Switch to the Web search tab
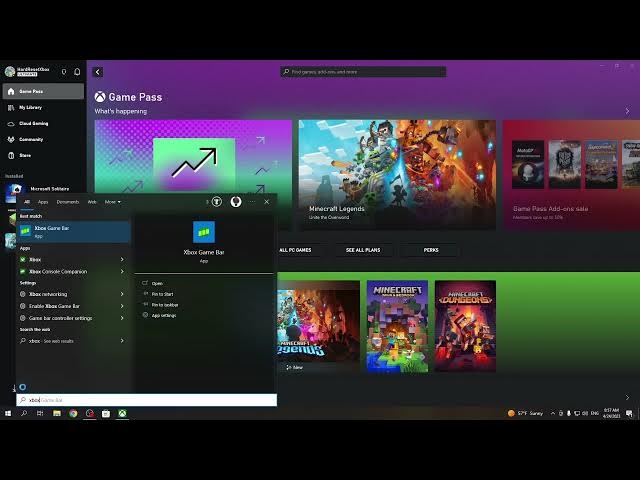The height and width of the screenshot is (480, 640). (x=92, y=202)
